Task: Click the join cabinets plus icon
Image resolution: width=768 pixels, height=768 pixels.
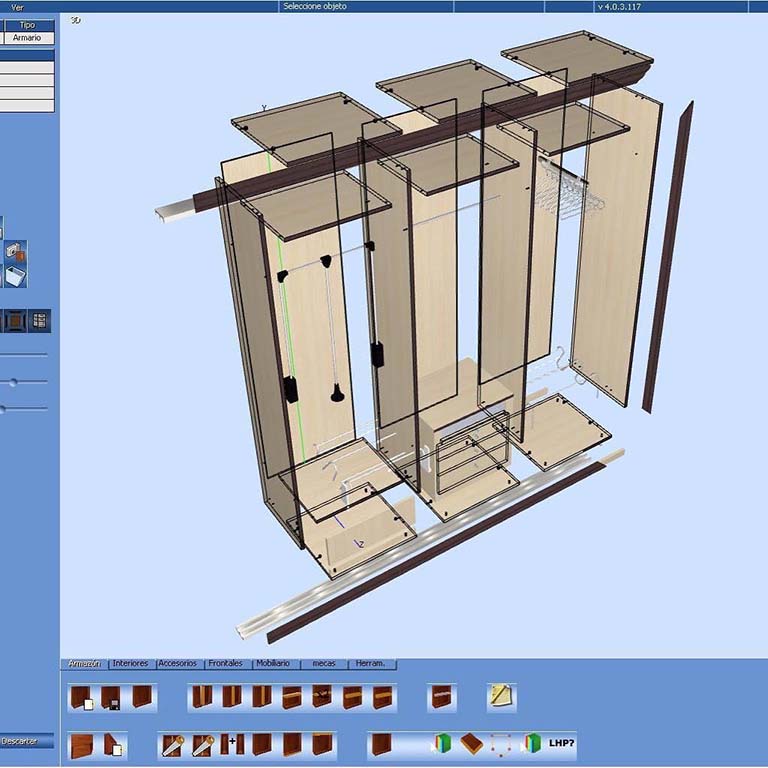Action: [x=232, y=744]
